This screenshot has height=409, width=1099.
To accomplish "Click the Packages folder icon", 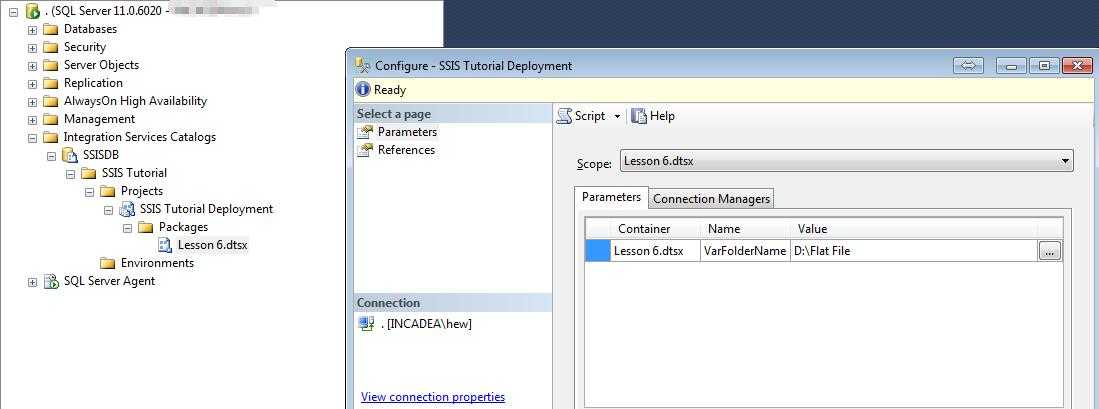I will tap(145, 227).
